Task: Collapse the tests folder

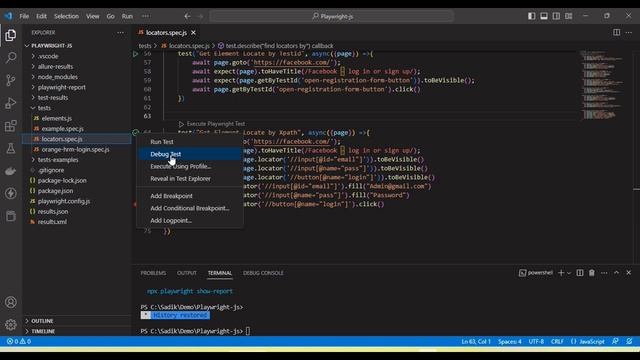Action: pos(77,108)
